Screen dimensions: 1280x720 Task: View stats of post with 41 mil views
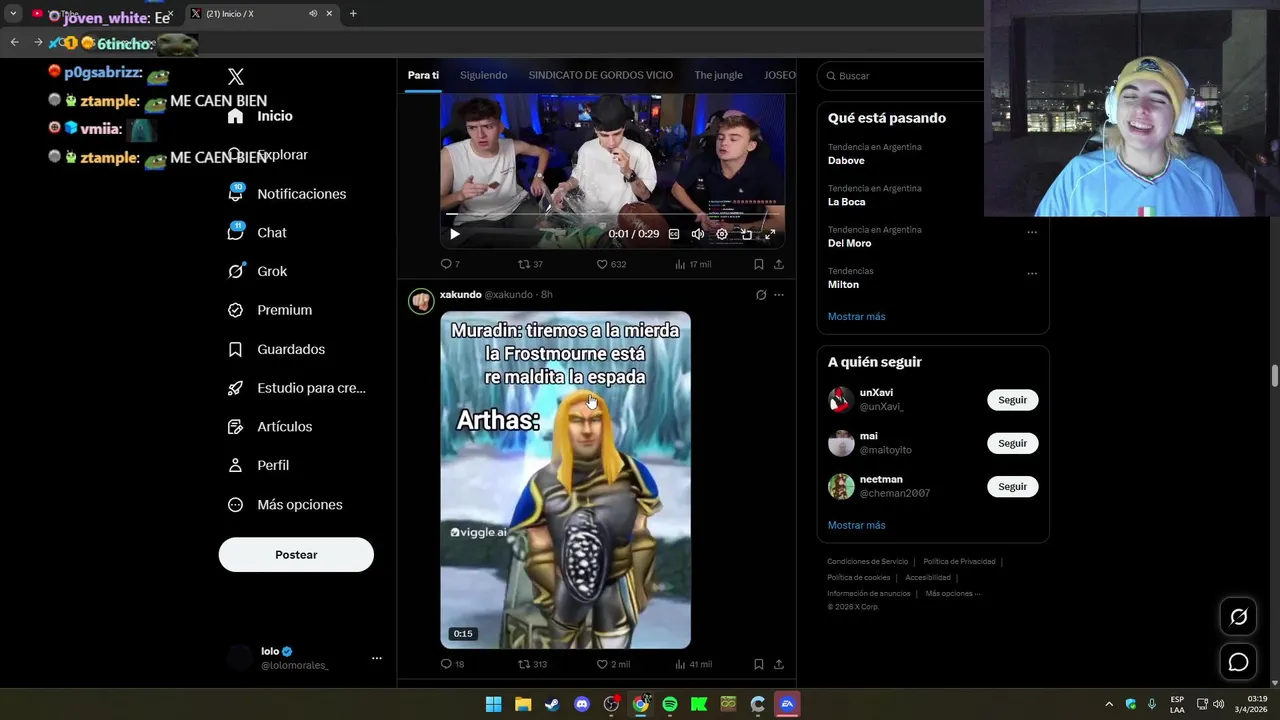[x=693, y=664]
